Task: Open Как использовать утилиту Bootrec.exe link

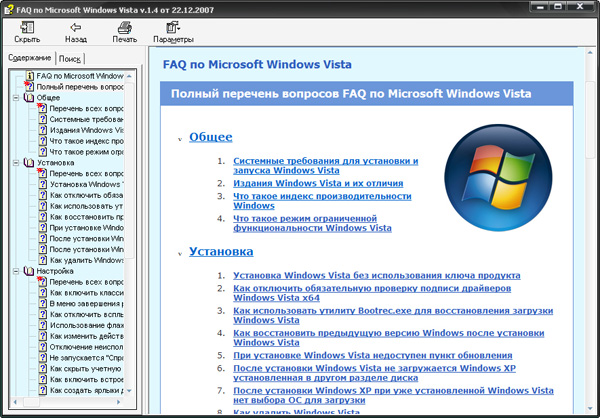Action: point(393,315)
